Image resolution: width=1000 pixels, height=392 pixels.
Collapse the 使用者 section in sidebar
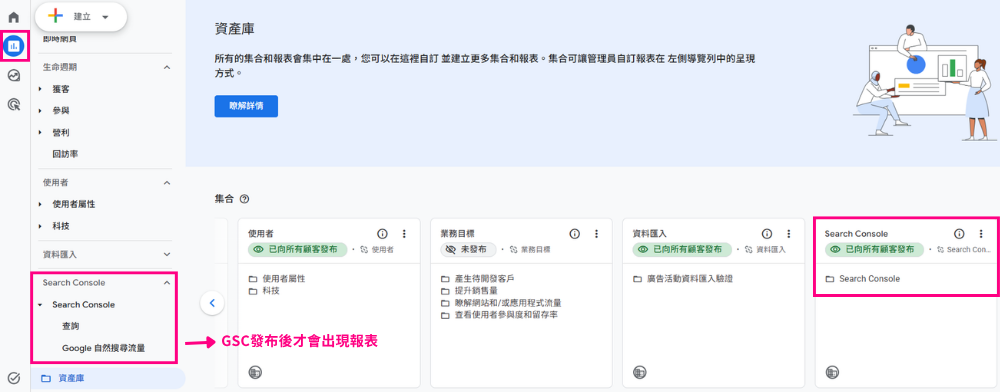pos(167,183)
